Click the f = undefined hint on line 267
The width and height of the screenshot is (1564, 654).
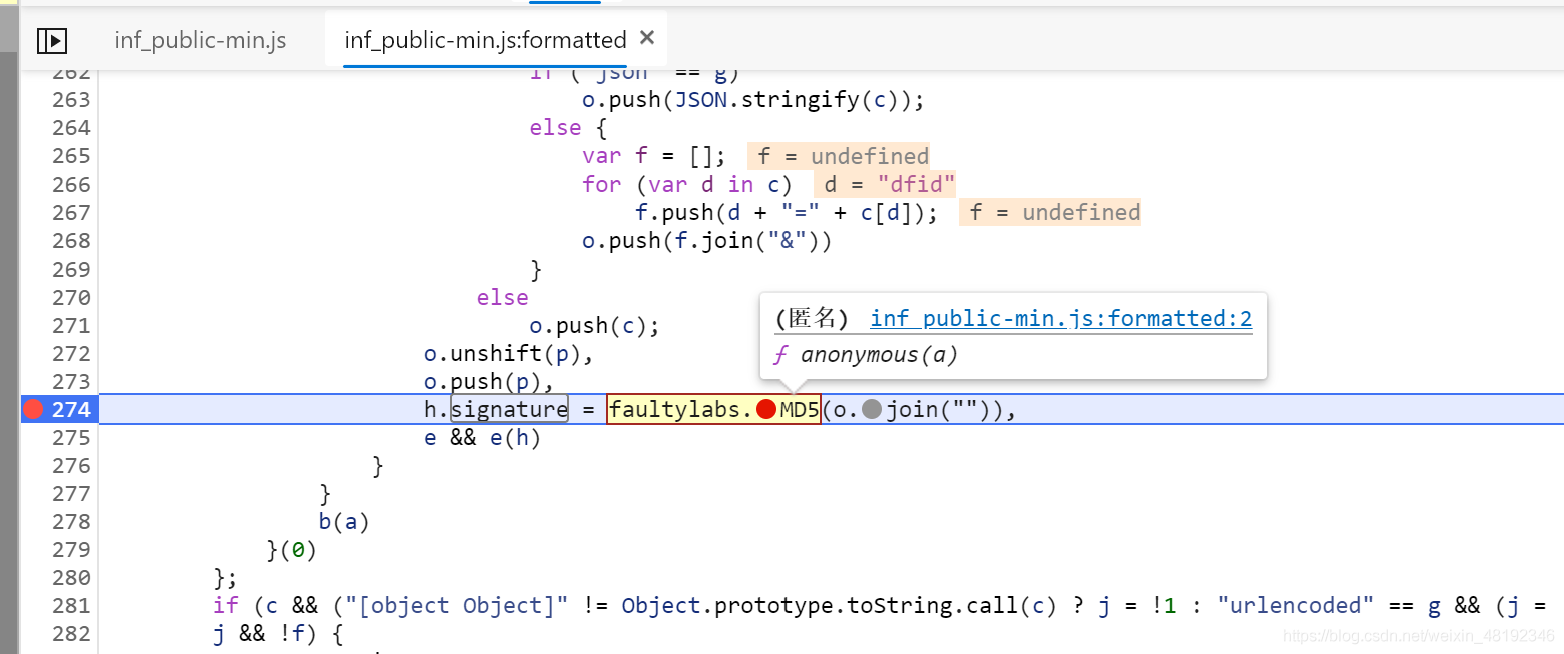1050,212
